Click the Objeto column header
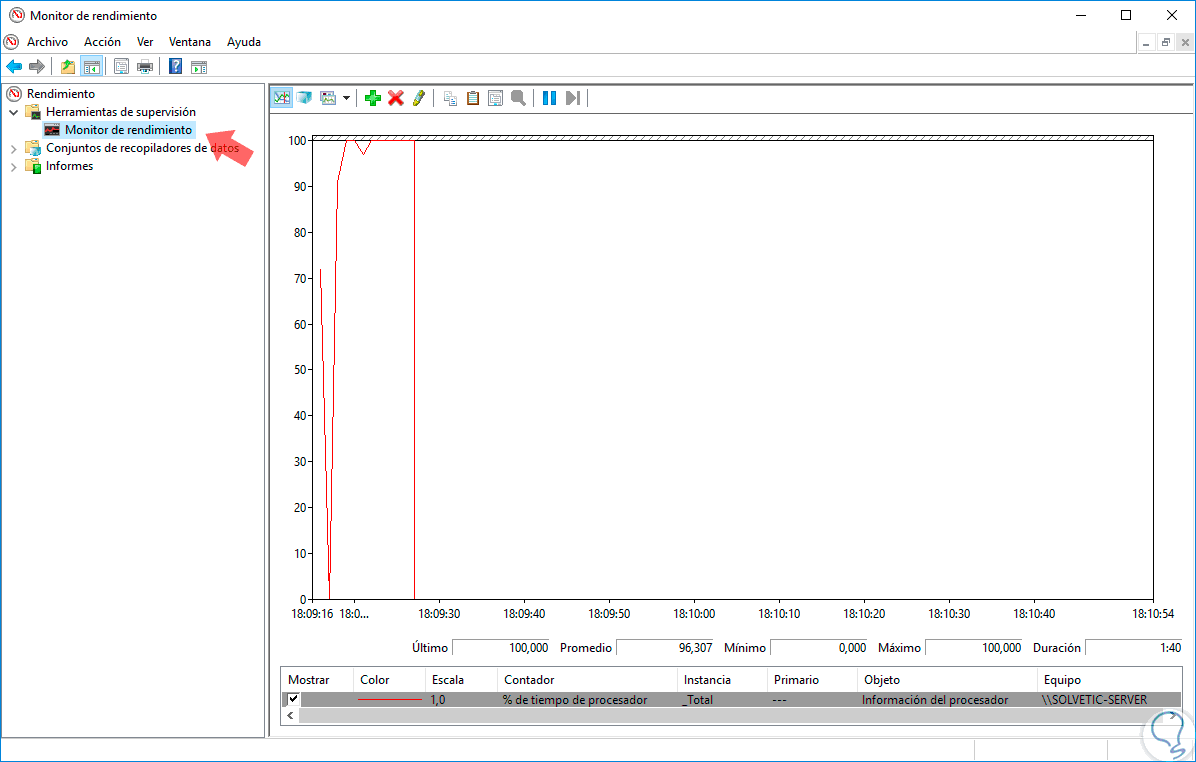 (x=947, y=680)
